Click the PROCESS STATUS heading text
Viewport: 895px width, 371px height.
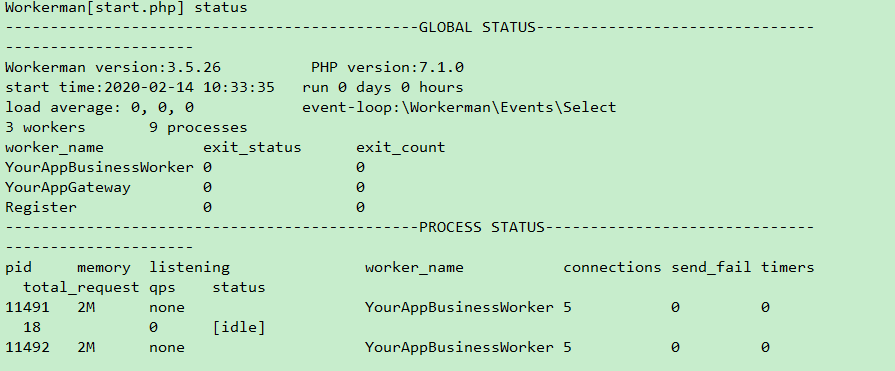tap(482, 227)
